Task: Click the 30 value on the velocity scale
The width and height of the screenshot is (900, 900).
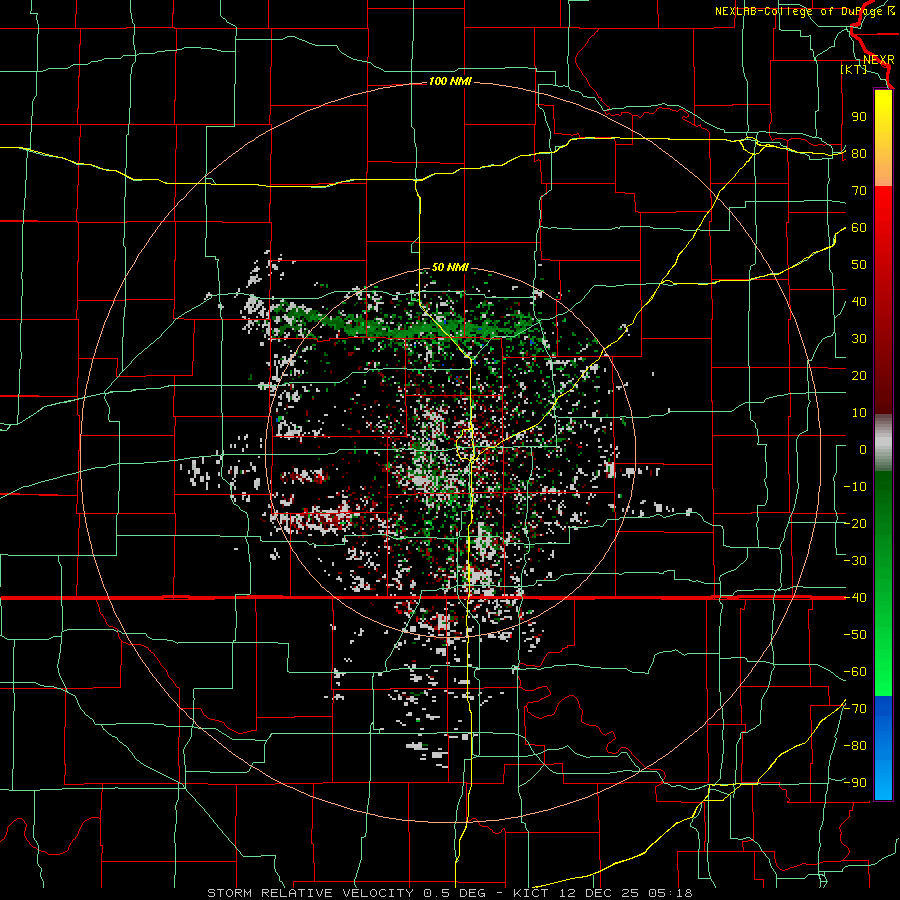Action: pyautogui.click(x=859, y=339)
